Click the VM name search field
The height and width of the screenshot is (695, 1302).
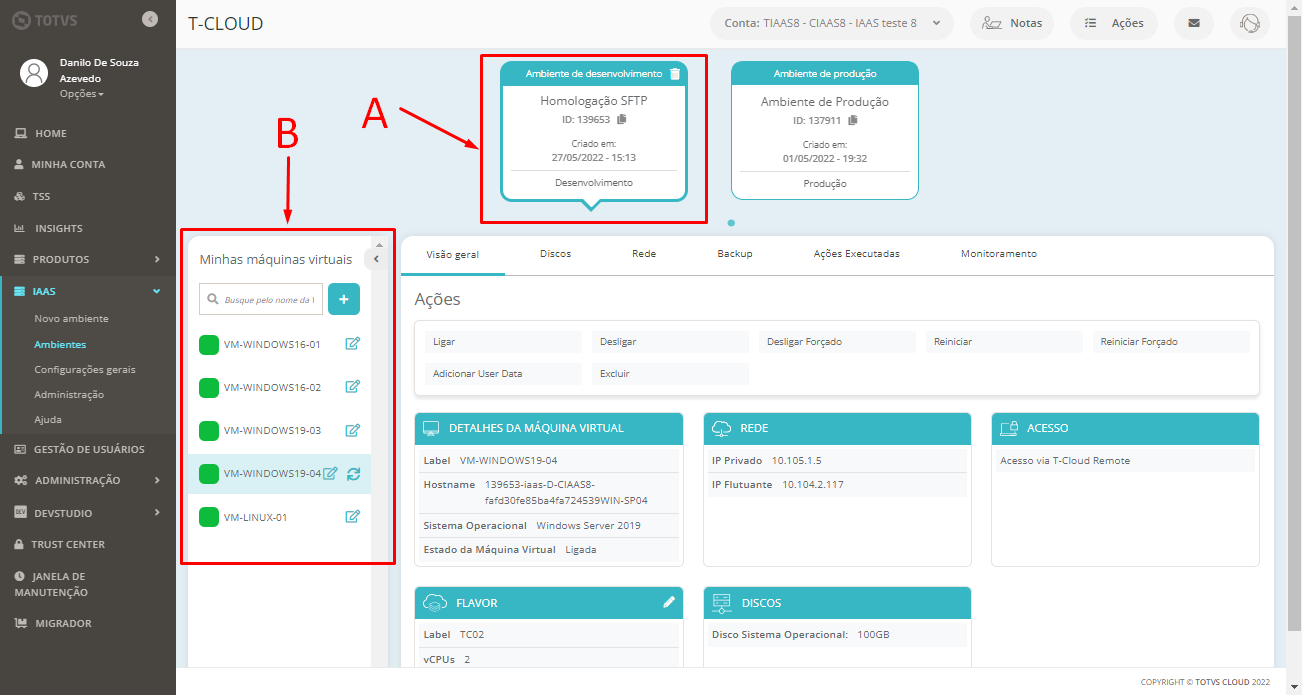[x=260, y=299]
